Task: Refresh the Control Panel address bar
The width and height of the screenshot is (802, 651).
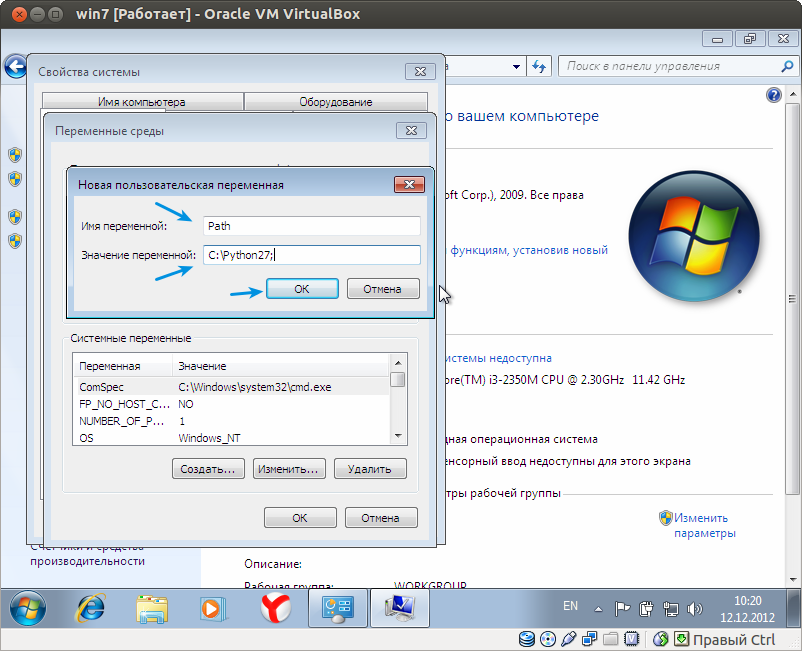Action: (539, 66)
